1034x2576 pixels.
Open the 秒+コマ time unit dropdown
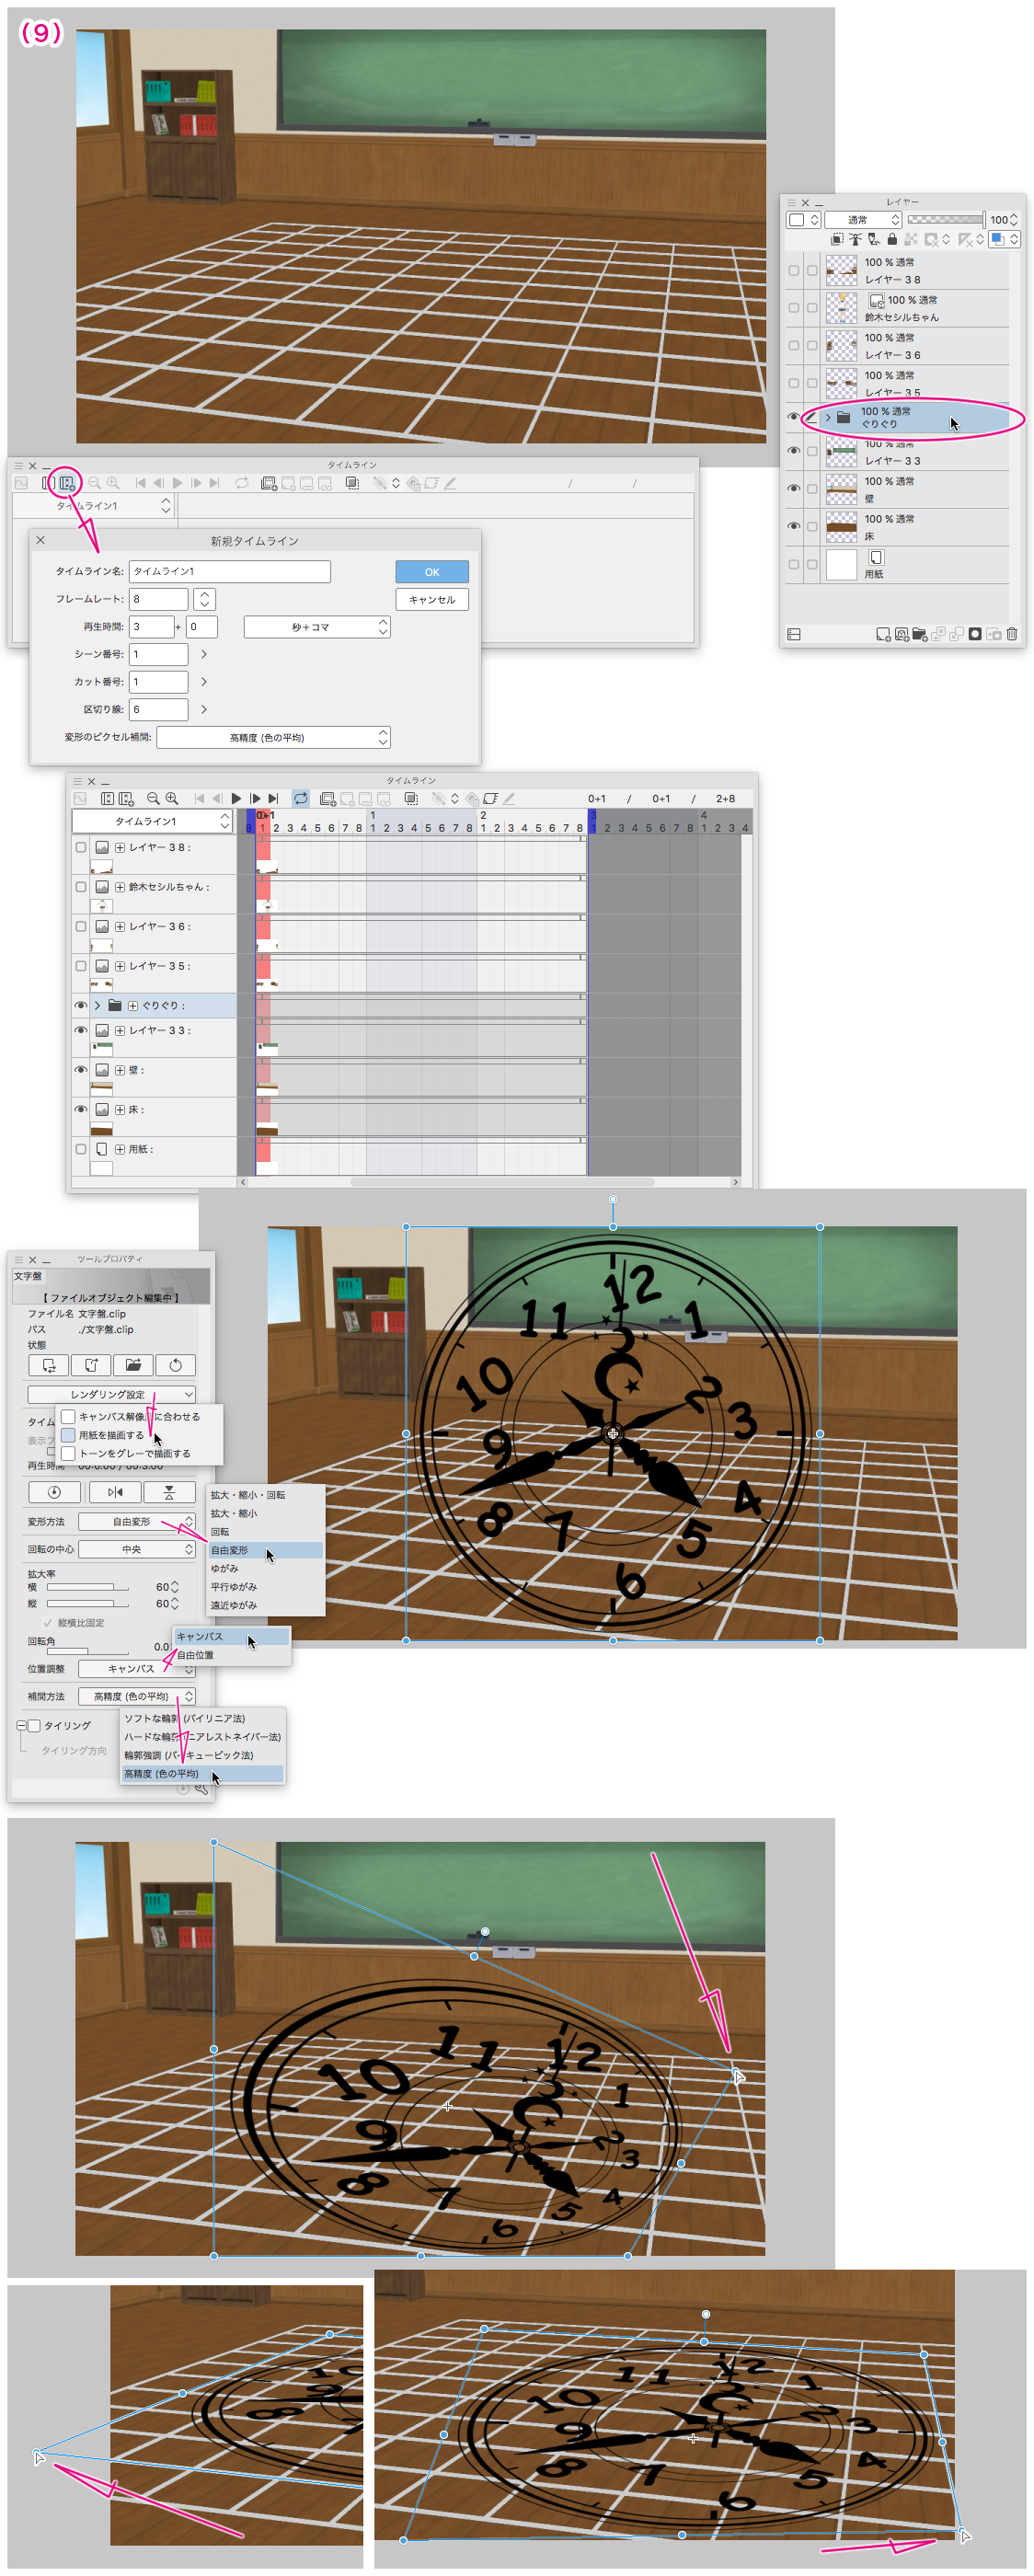(317, 627)
